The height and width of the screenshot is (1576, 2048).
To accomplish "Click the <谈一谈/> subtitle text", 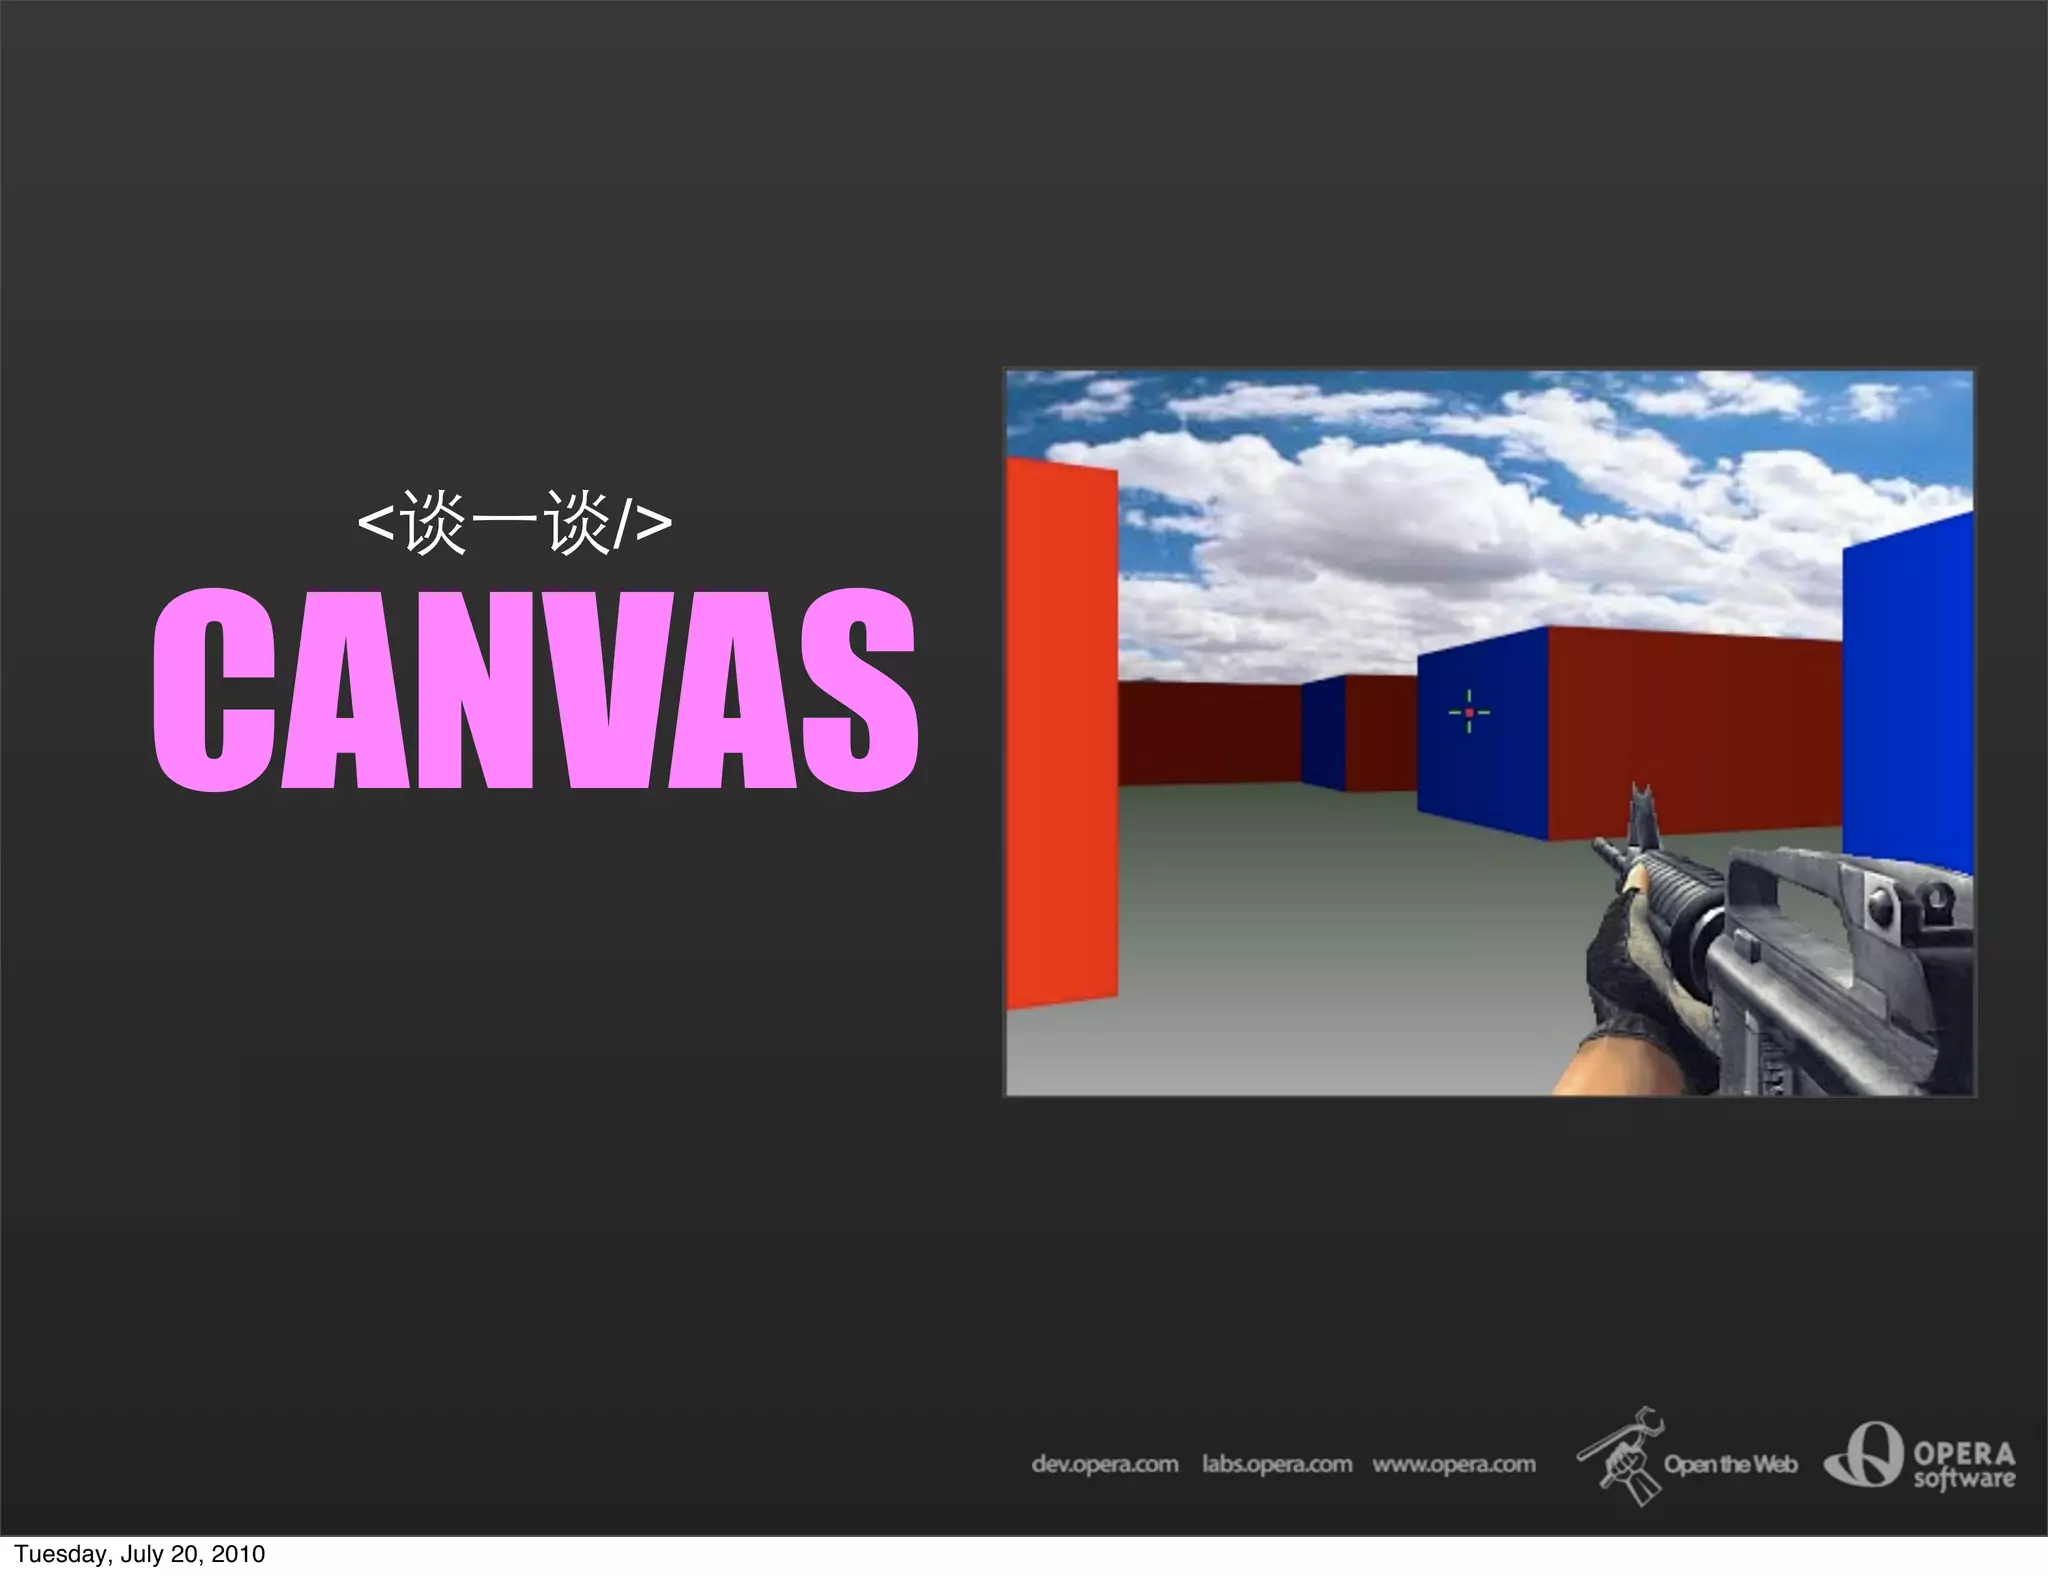I will click(x=514, y=523).
